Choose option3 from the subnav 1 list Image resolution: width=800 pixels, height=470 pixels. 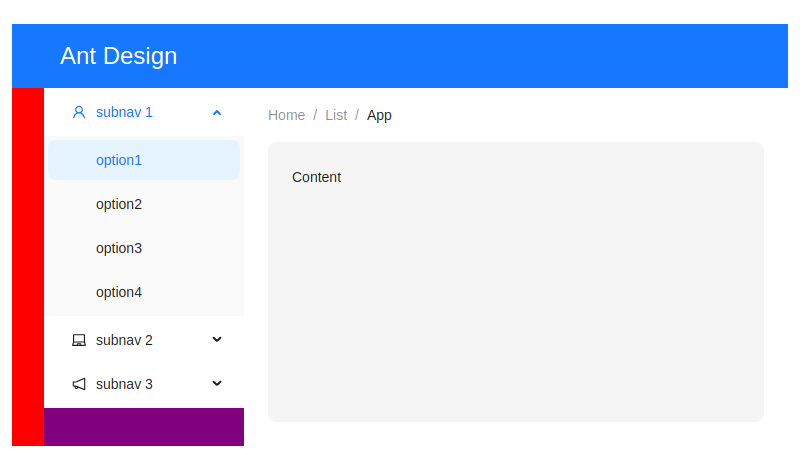point(144,248)
